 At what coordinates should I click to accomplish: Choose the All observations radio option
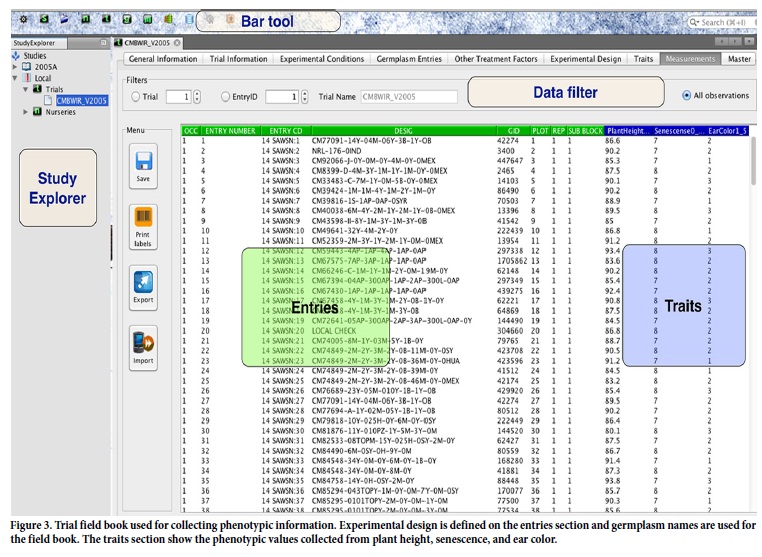(x=686, y=96)
